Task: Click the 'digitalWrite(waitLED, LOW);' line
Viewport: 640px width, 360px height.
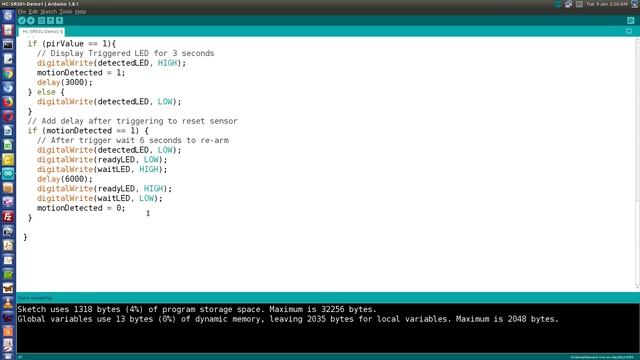Action: [x=100, y=198]
